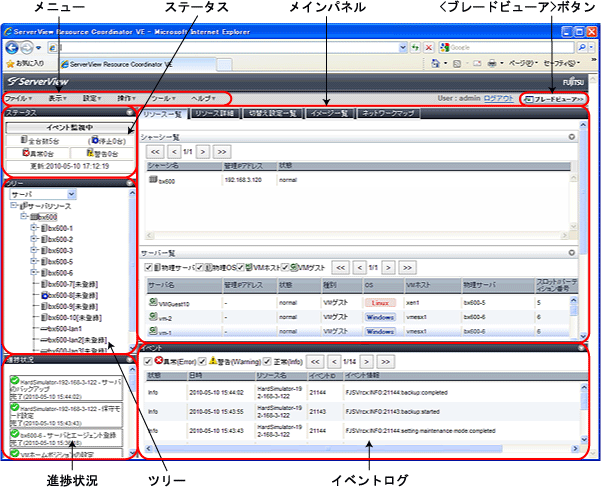Click the VMGuest10 server icon
601x487 pixels.
pos(153,302)
